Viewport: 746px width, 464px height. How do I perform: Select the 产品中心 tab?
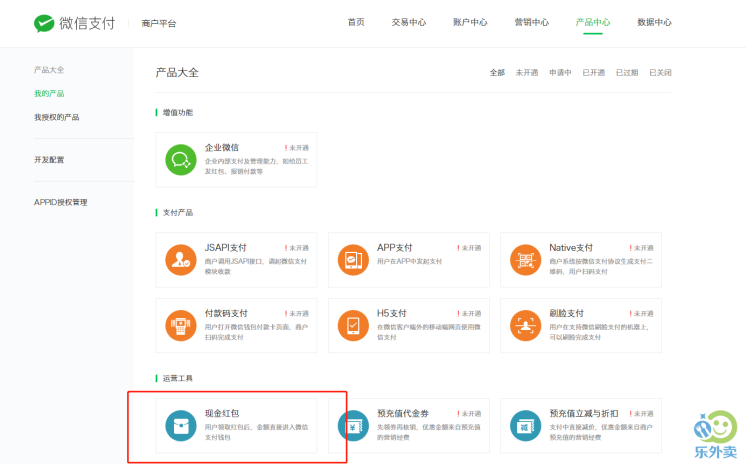593,22
